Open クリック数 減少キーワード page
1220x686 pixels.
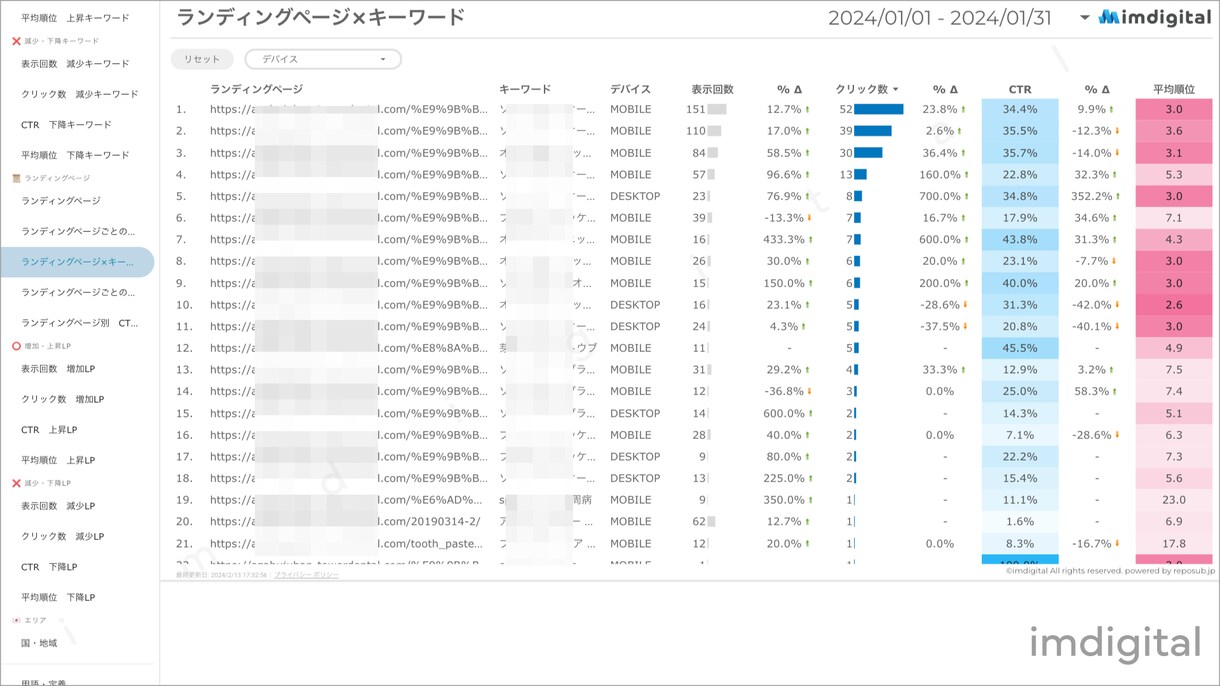80,94
